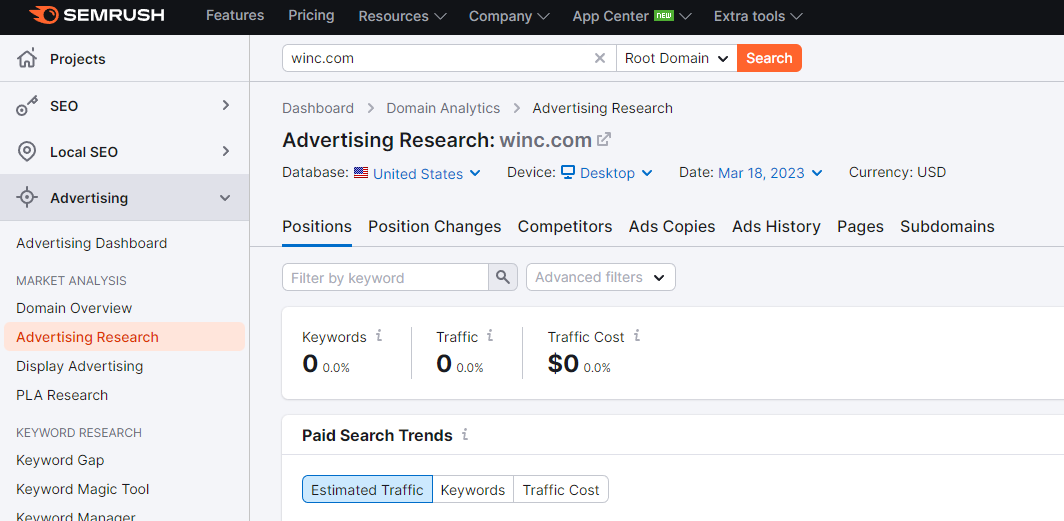
Task: Open Projects home icon
Action: click(26, 58)
